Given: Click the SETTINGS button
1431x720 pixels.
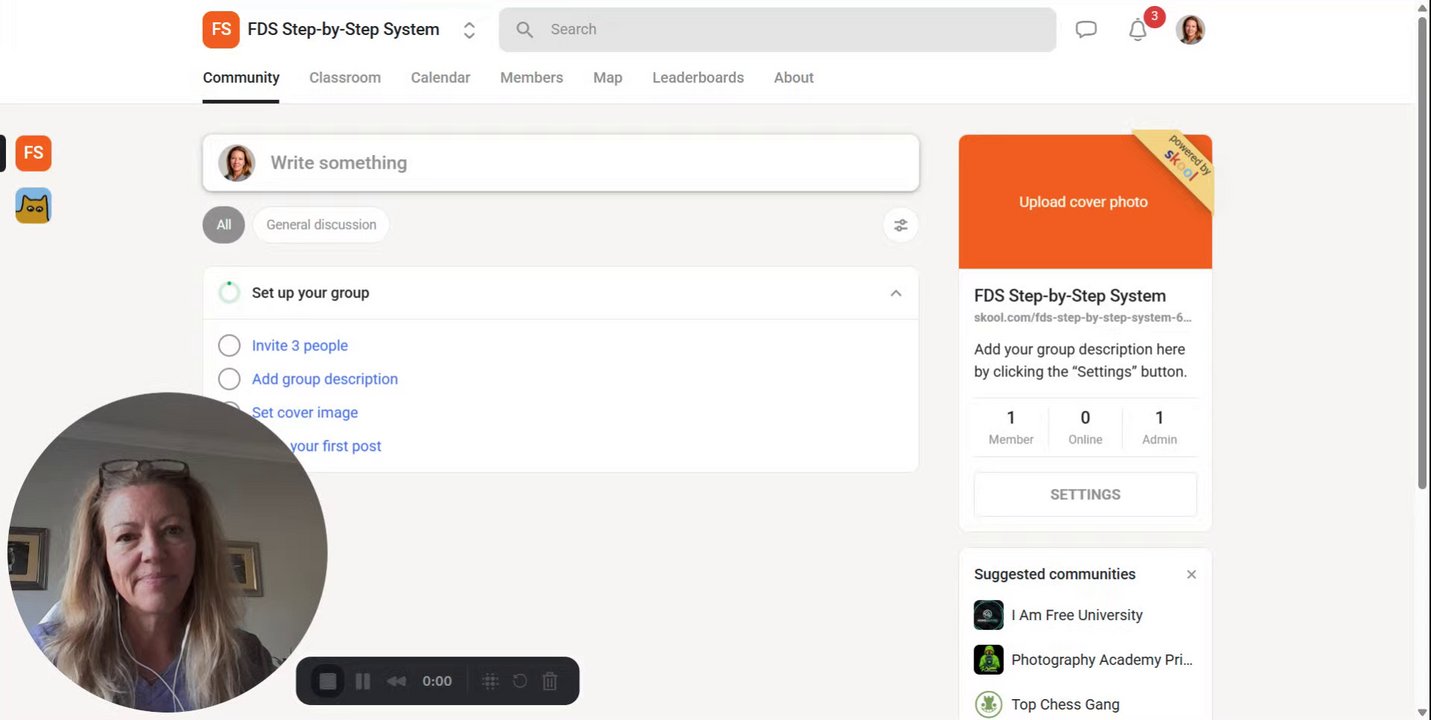Looking at the screenshot, I should coord(1085,494).
